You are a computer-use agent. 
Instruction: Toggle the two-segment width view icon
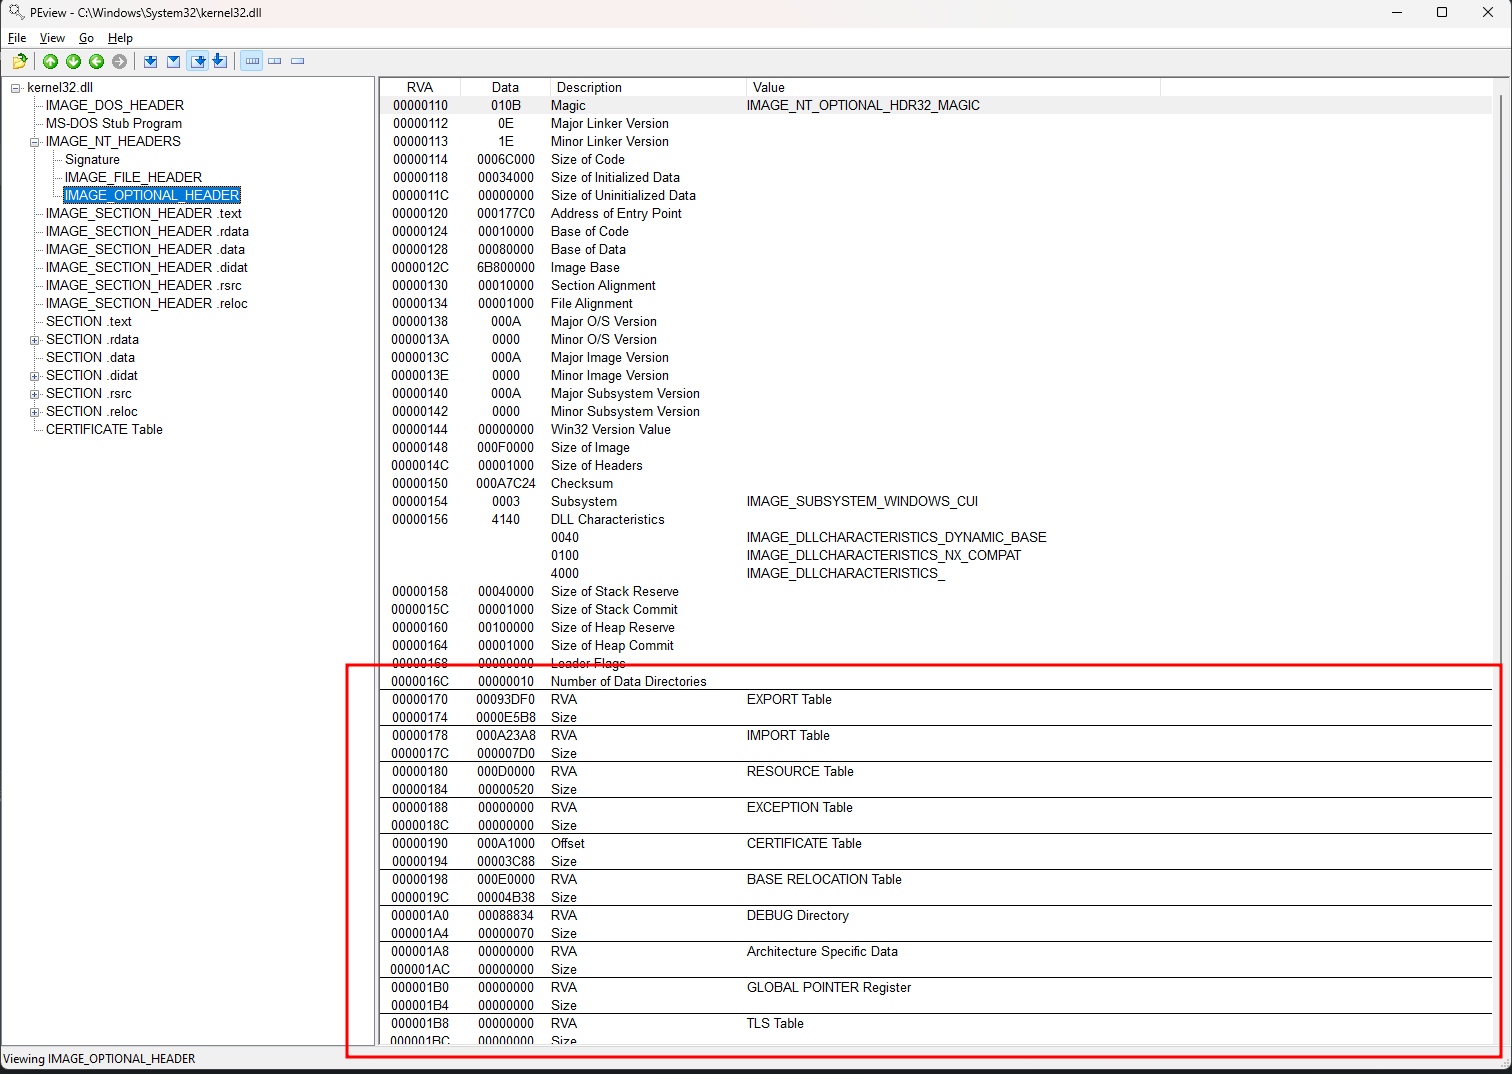click(275, 61)
